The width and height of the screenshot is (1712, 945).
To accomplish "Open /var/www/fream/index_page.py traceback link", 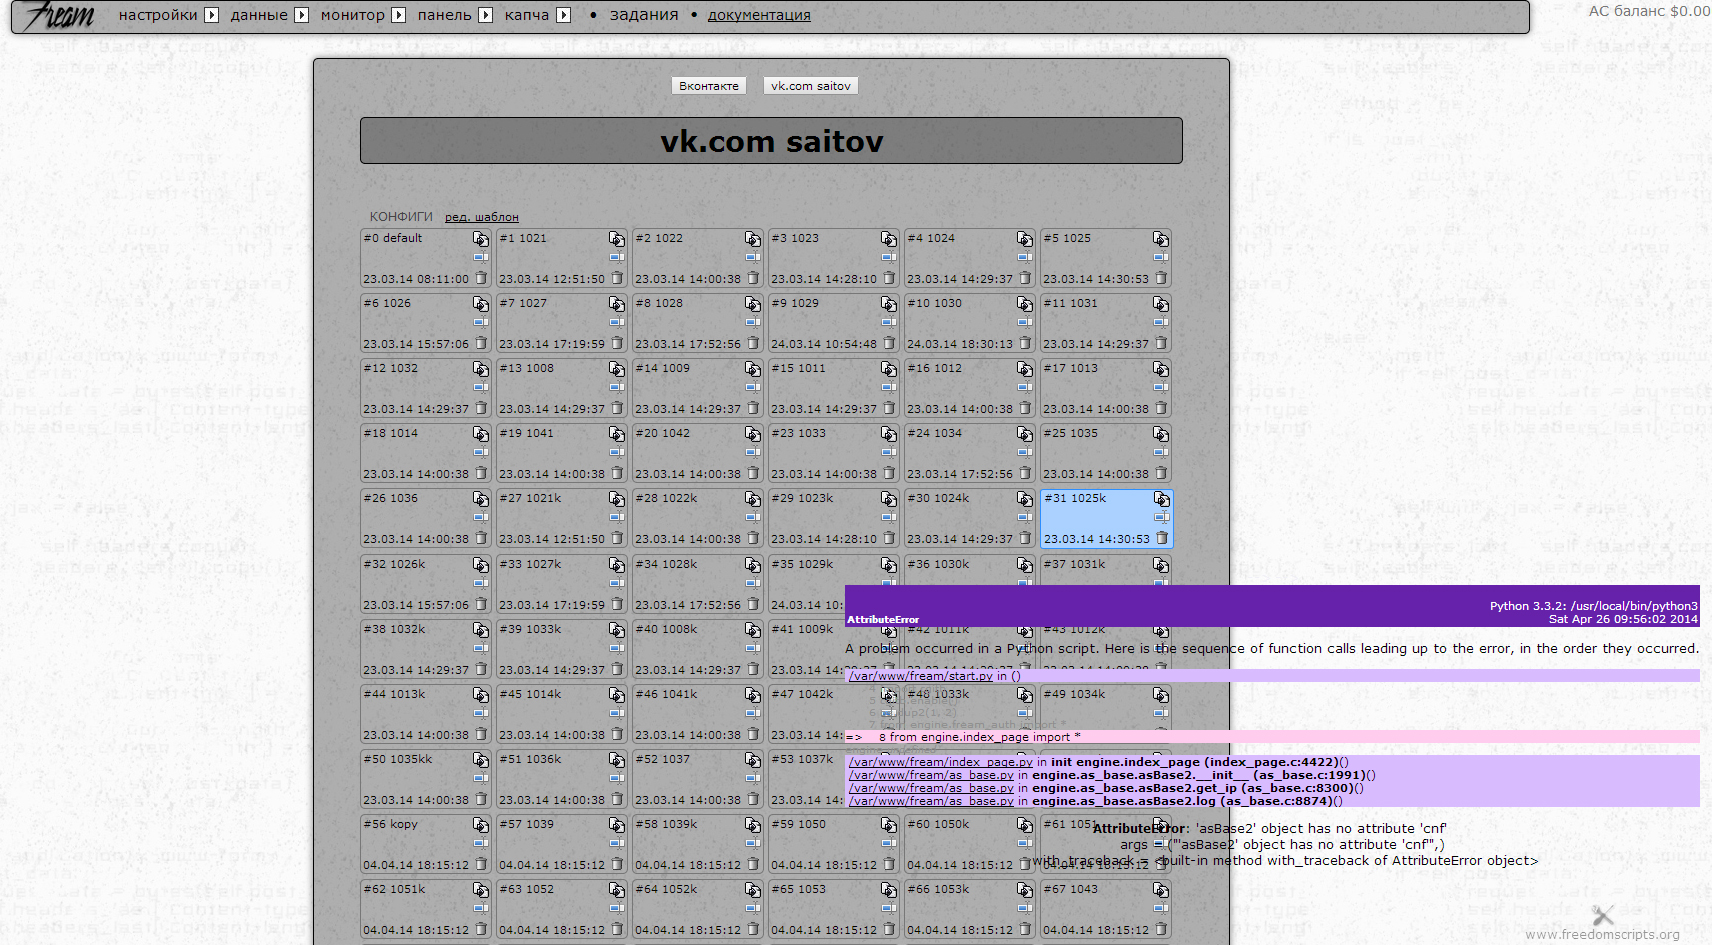I will point(941,762).
